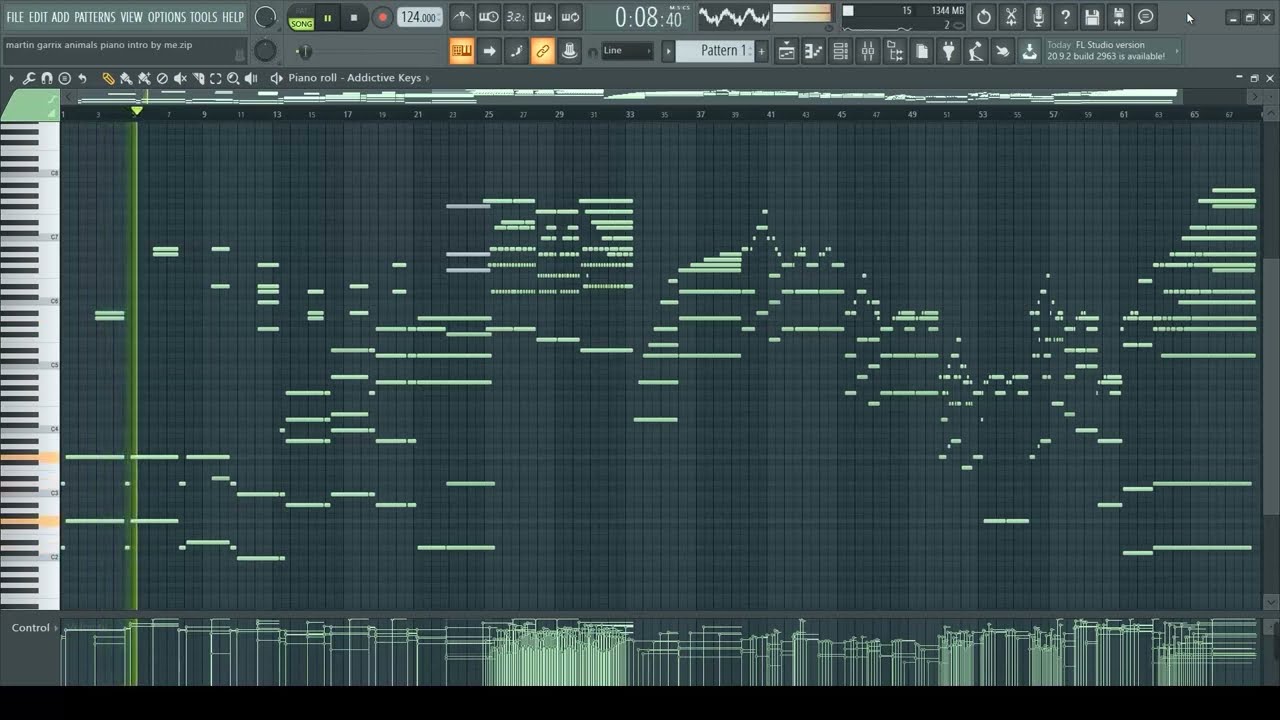The height and width of the screenshot is (720, 1280).
Task: Select the Paint brush tool
Action: pos(126,78)
